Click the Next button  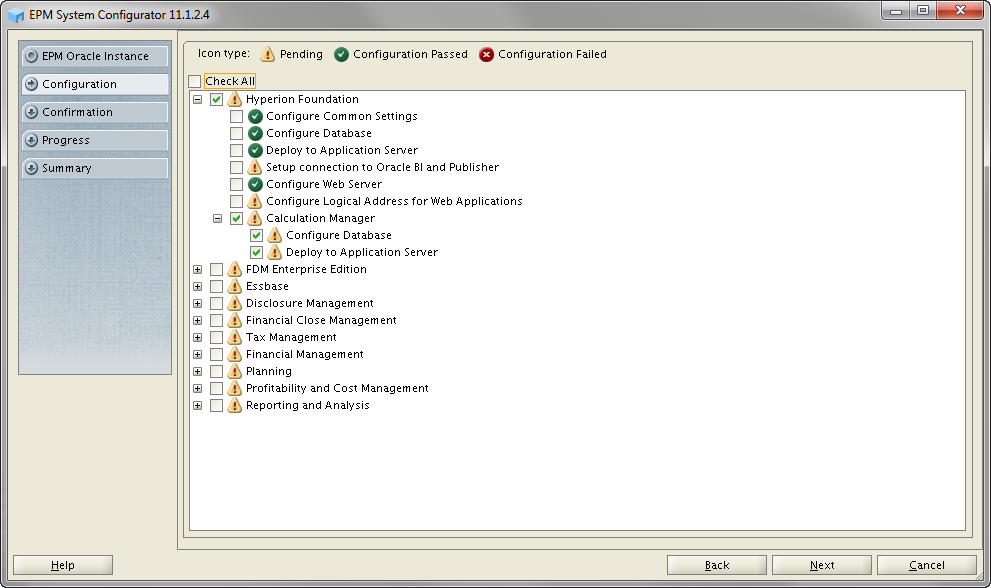822,565
